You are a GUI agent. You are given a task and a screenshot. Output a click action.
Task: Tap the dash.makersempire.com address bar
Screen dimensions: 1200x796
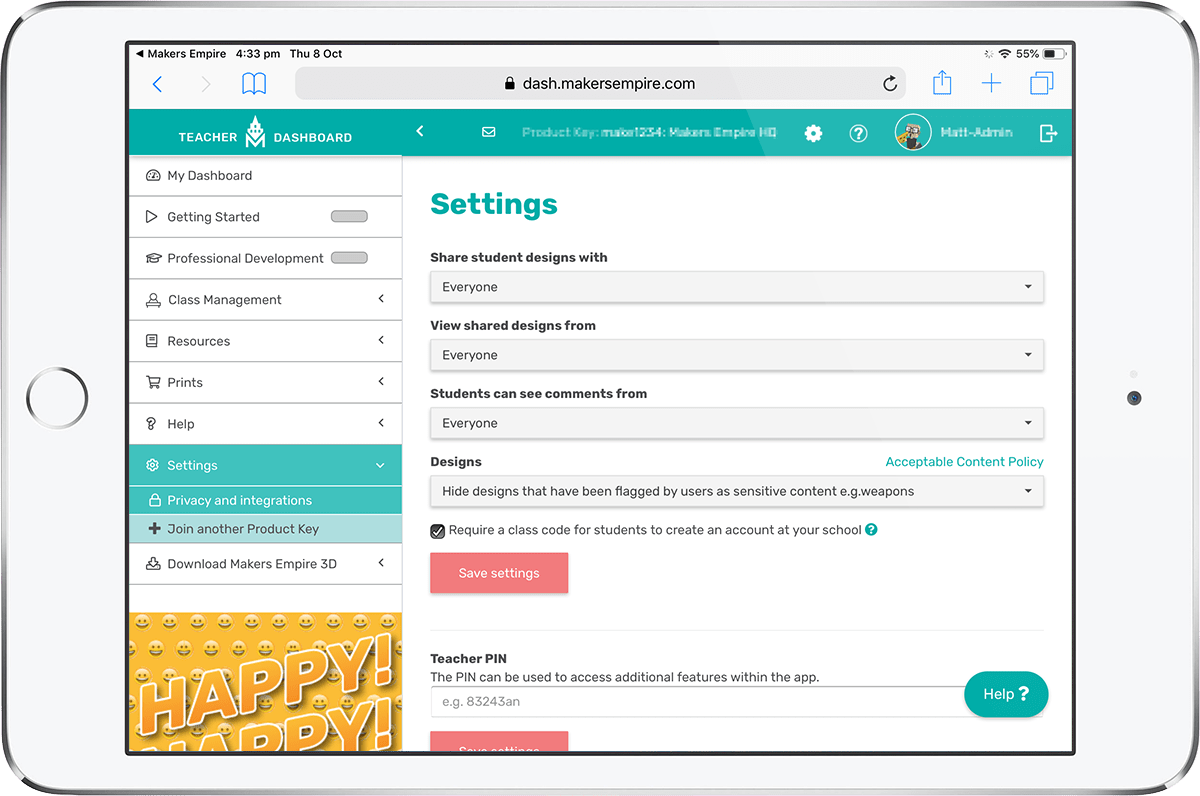point(600,84)
